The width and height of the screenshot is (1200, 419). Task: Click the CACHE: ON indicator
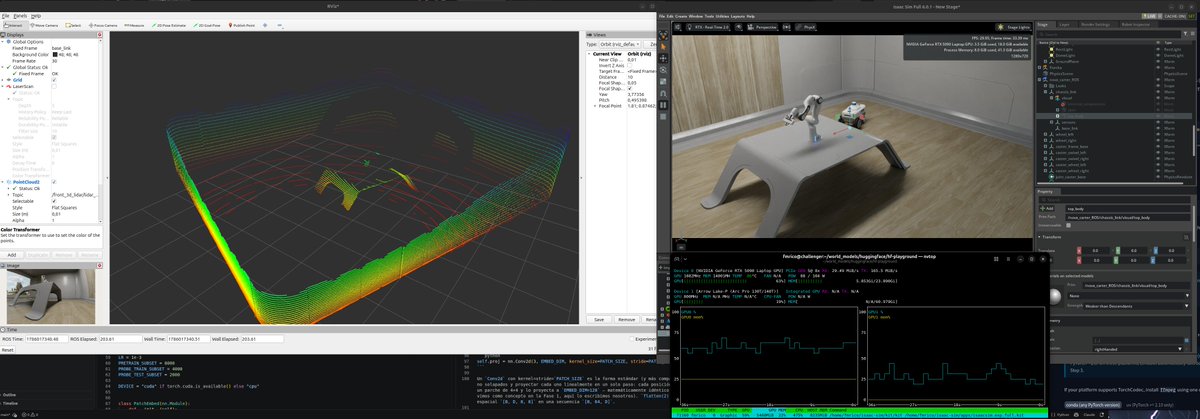click(1176, 16)
